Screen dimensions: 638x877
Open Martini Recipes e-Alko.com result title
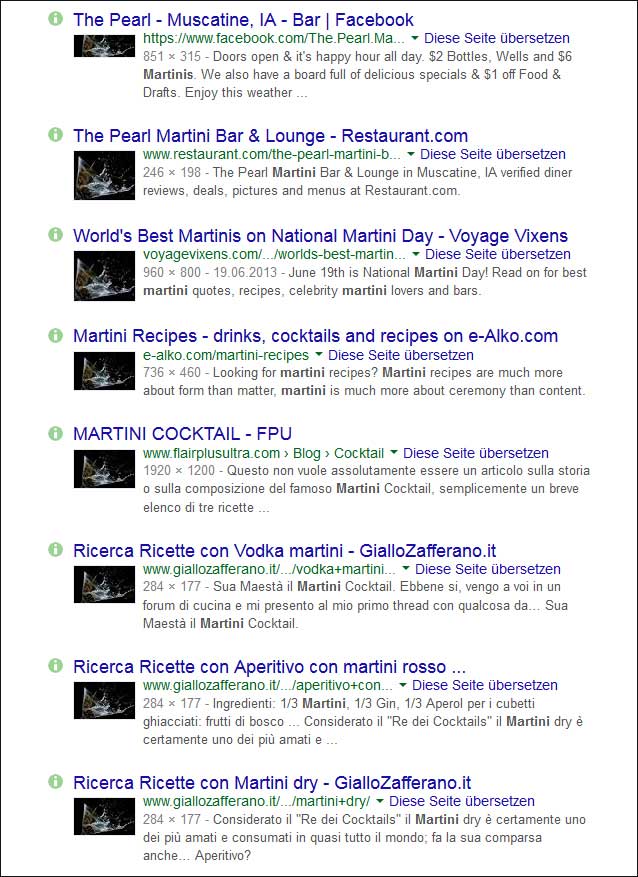click(315, 336)
